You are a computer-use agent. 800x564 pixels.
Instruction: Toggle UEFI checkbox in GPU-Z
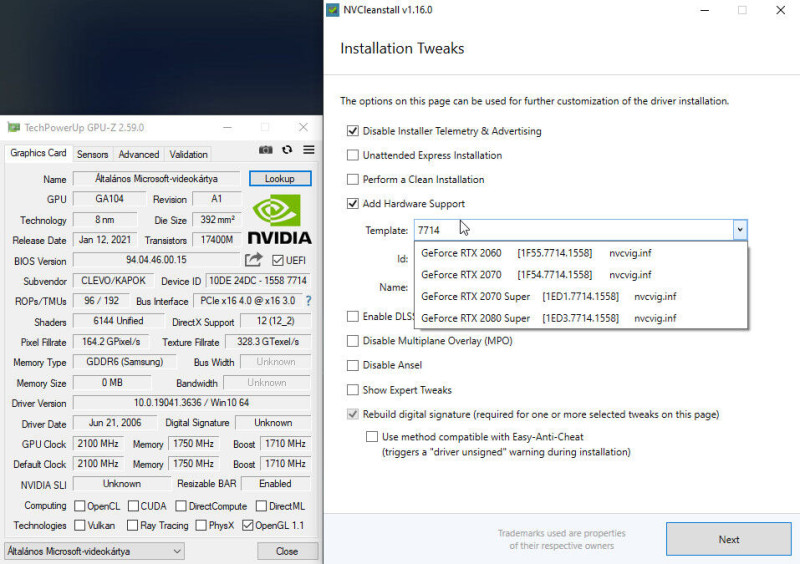click(x=278, y=260)
